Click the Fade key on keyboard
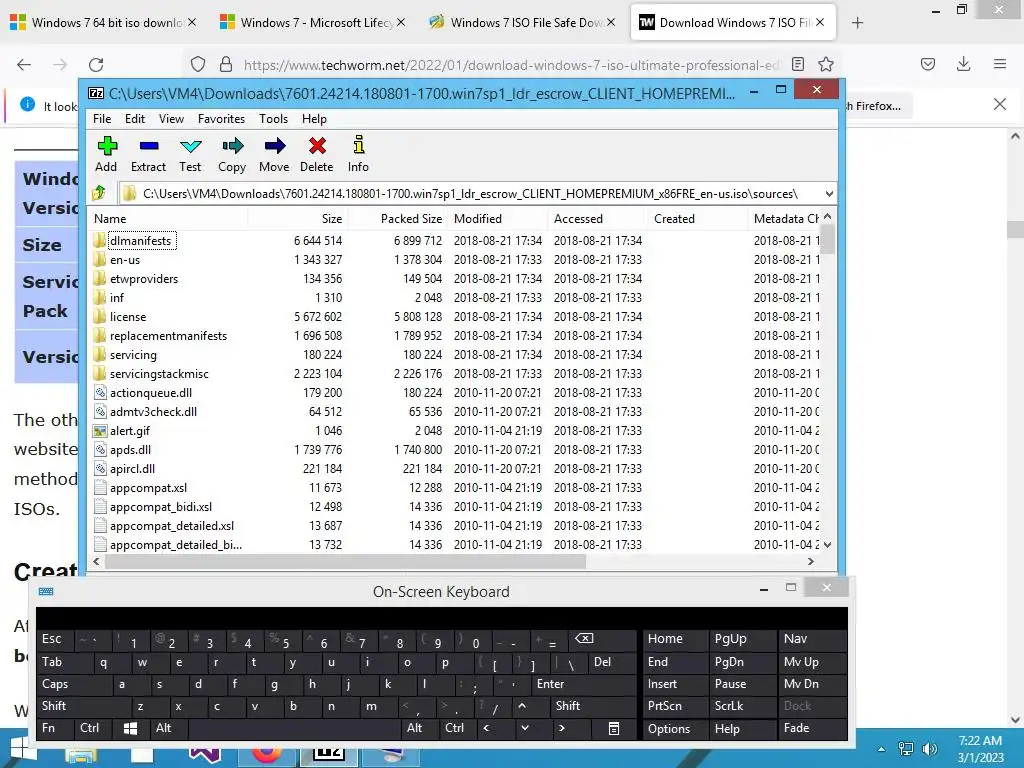The height and width of the screenshot is (768, 1024). [x=812, y=729]
